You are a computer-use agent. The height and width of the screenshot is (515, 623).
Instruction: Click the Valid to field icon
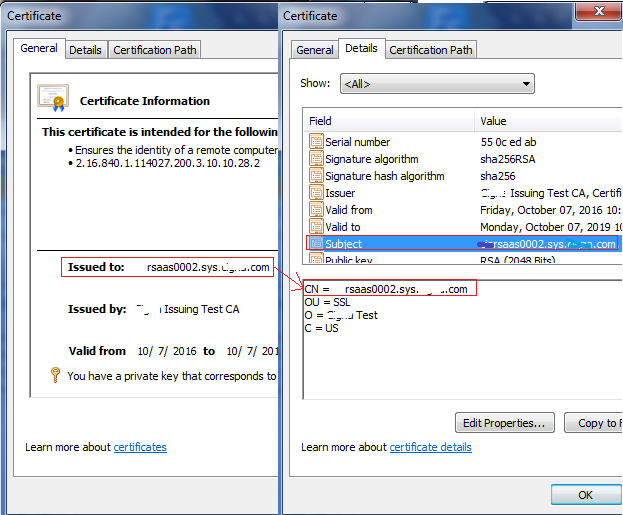(x=316, y=227)
